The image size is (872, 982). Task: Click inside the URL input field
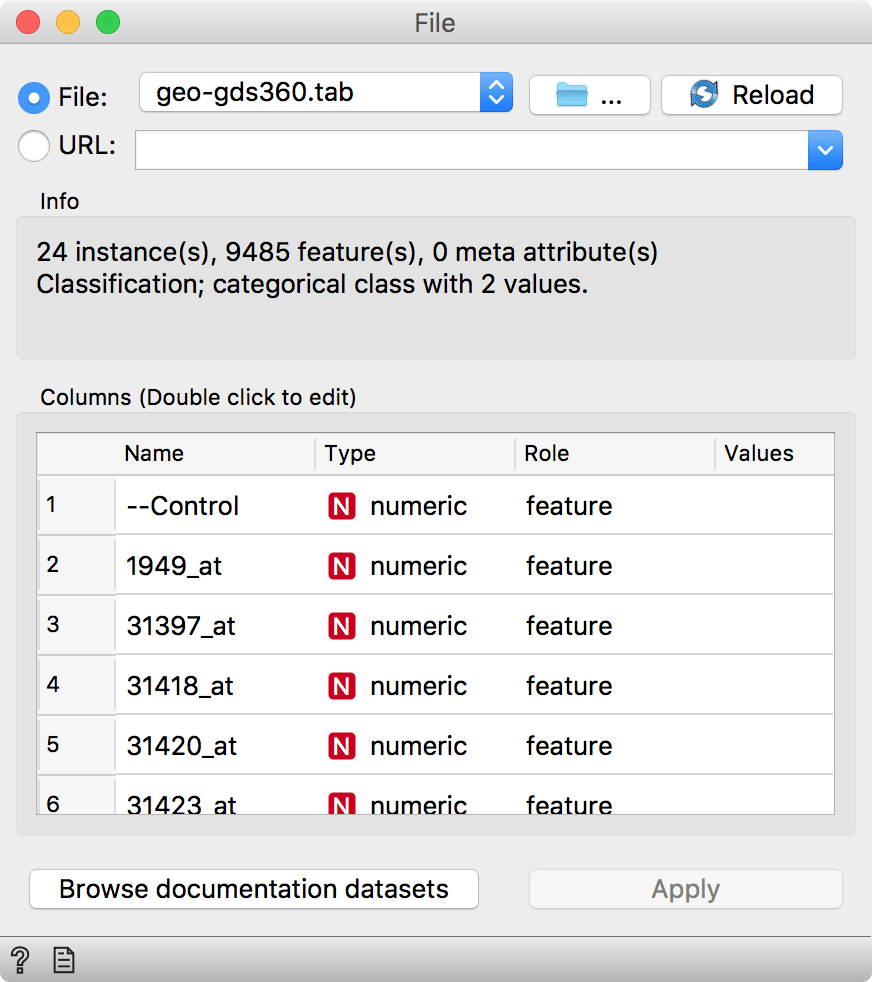tap(472, 150)
